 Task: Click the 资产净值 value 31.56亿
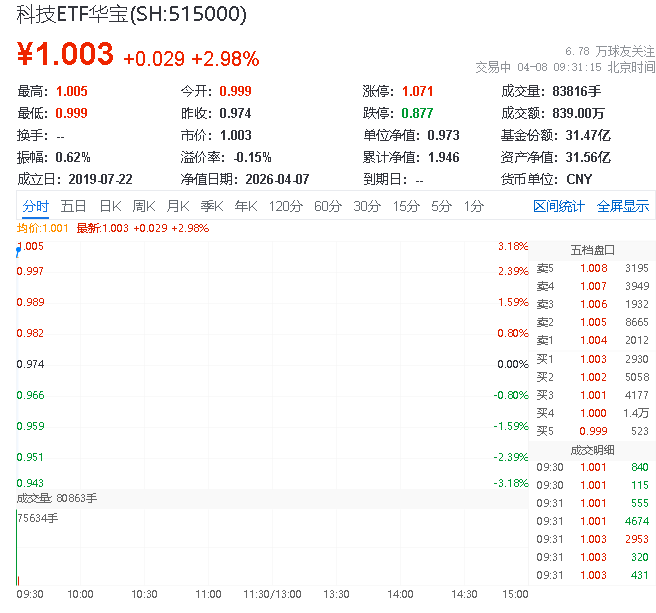click(x=588, y=157)
